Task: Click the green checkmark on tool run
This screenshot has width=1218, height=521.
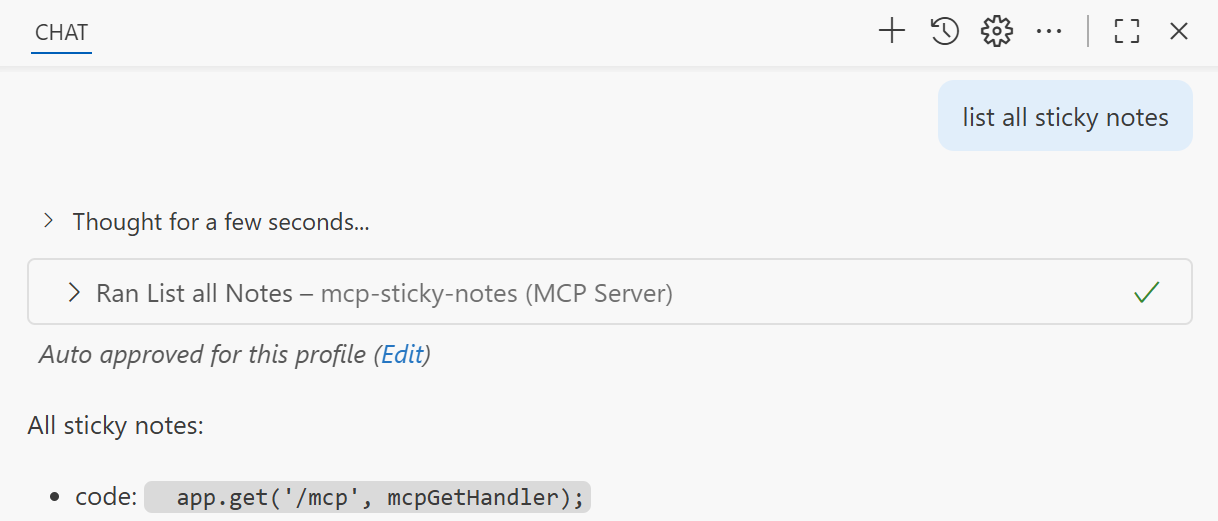Action: (x=1146, y=293)
